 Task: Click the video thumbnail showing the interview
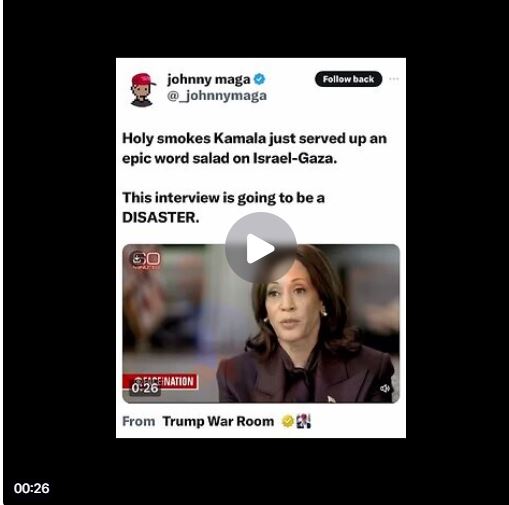click(261, 324)
